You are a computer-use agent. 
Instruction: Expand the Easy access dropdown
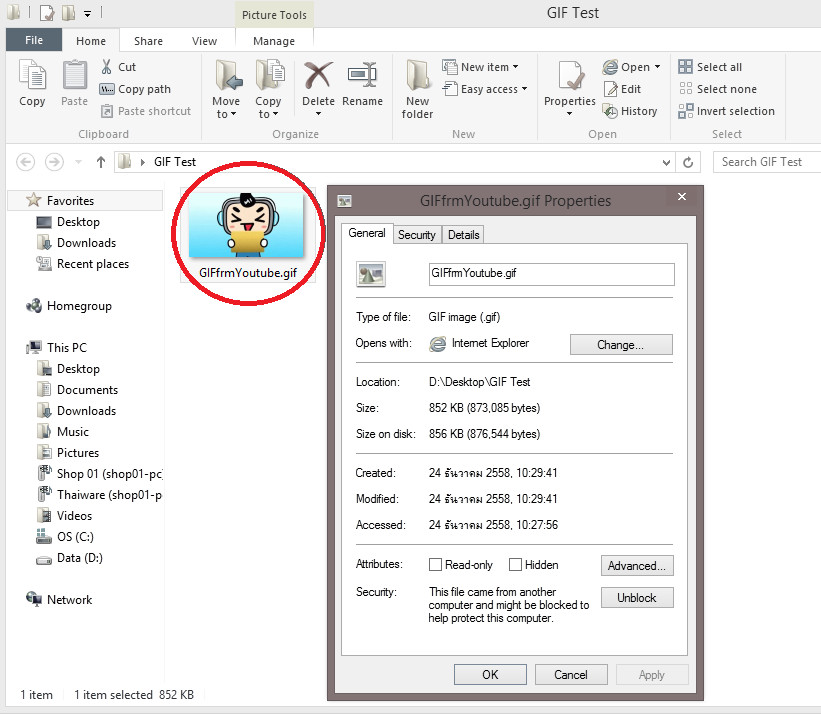(524, 89)
